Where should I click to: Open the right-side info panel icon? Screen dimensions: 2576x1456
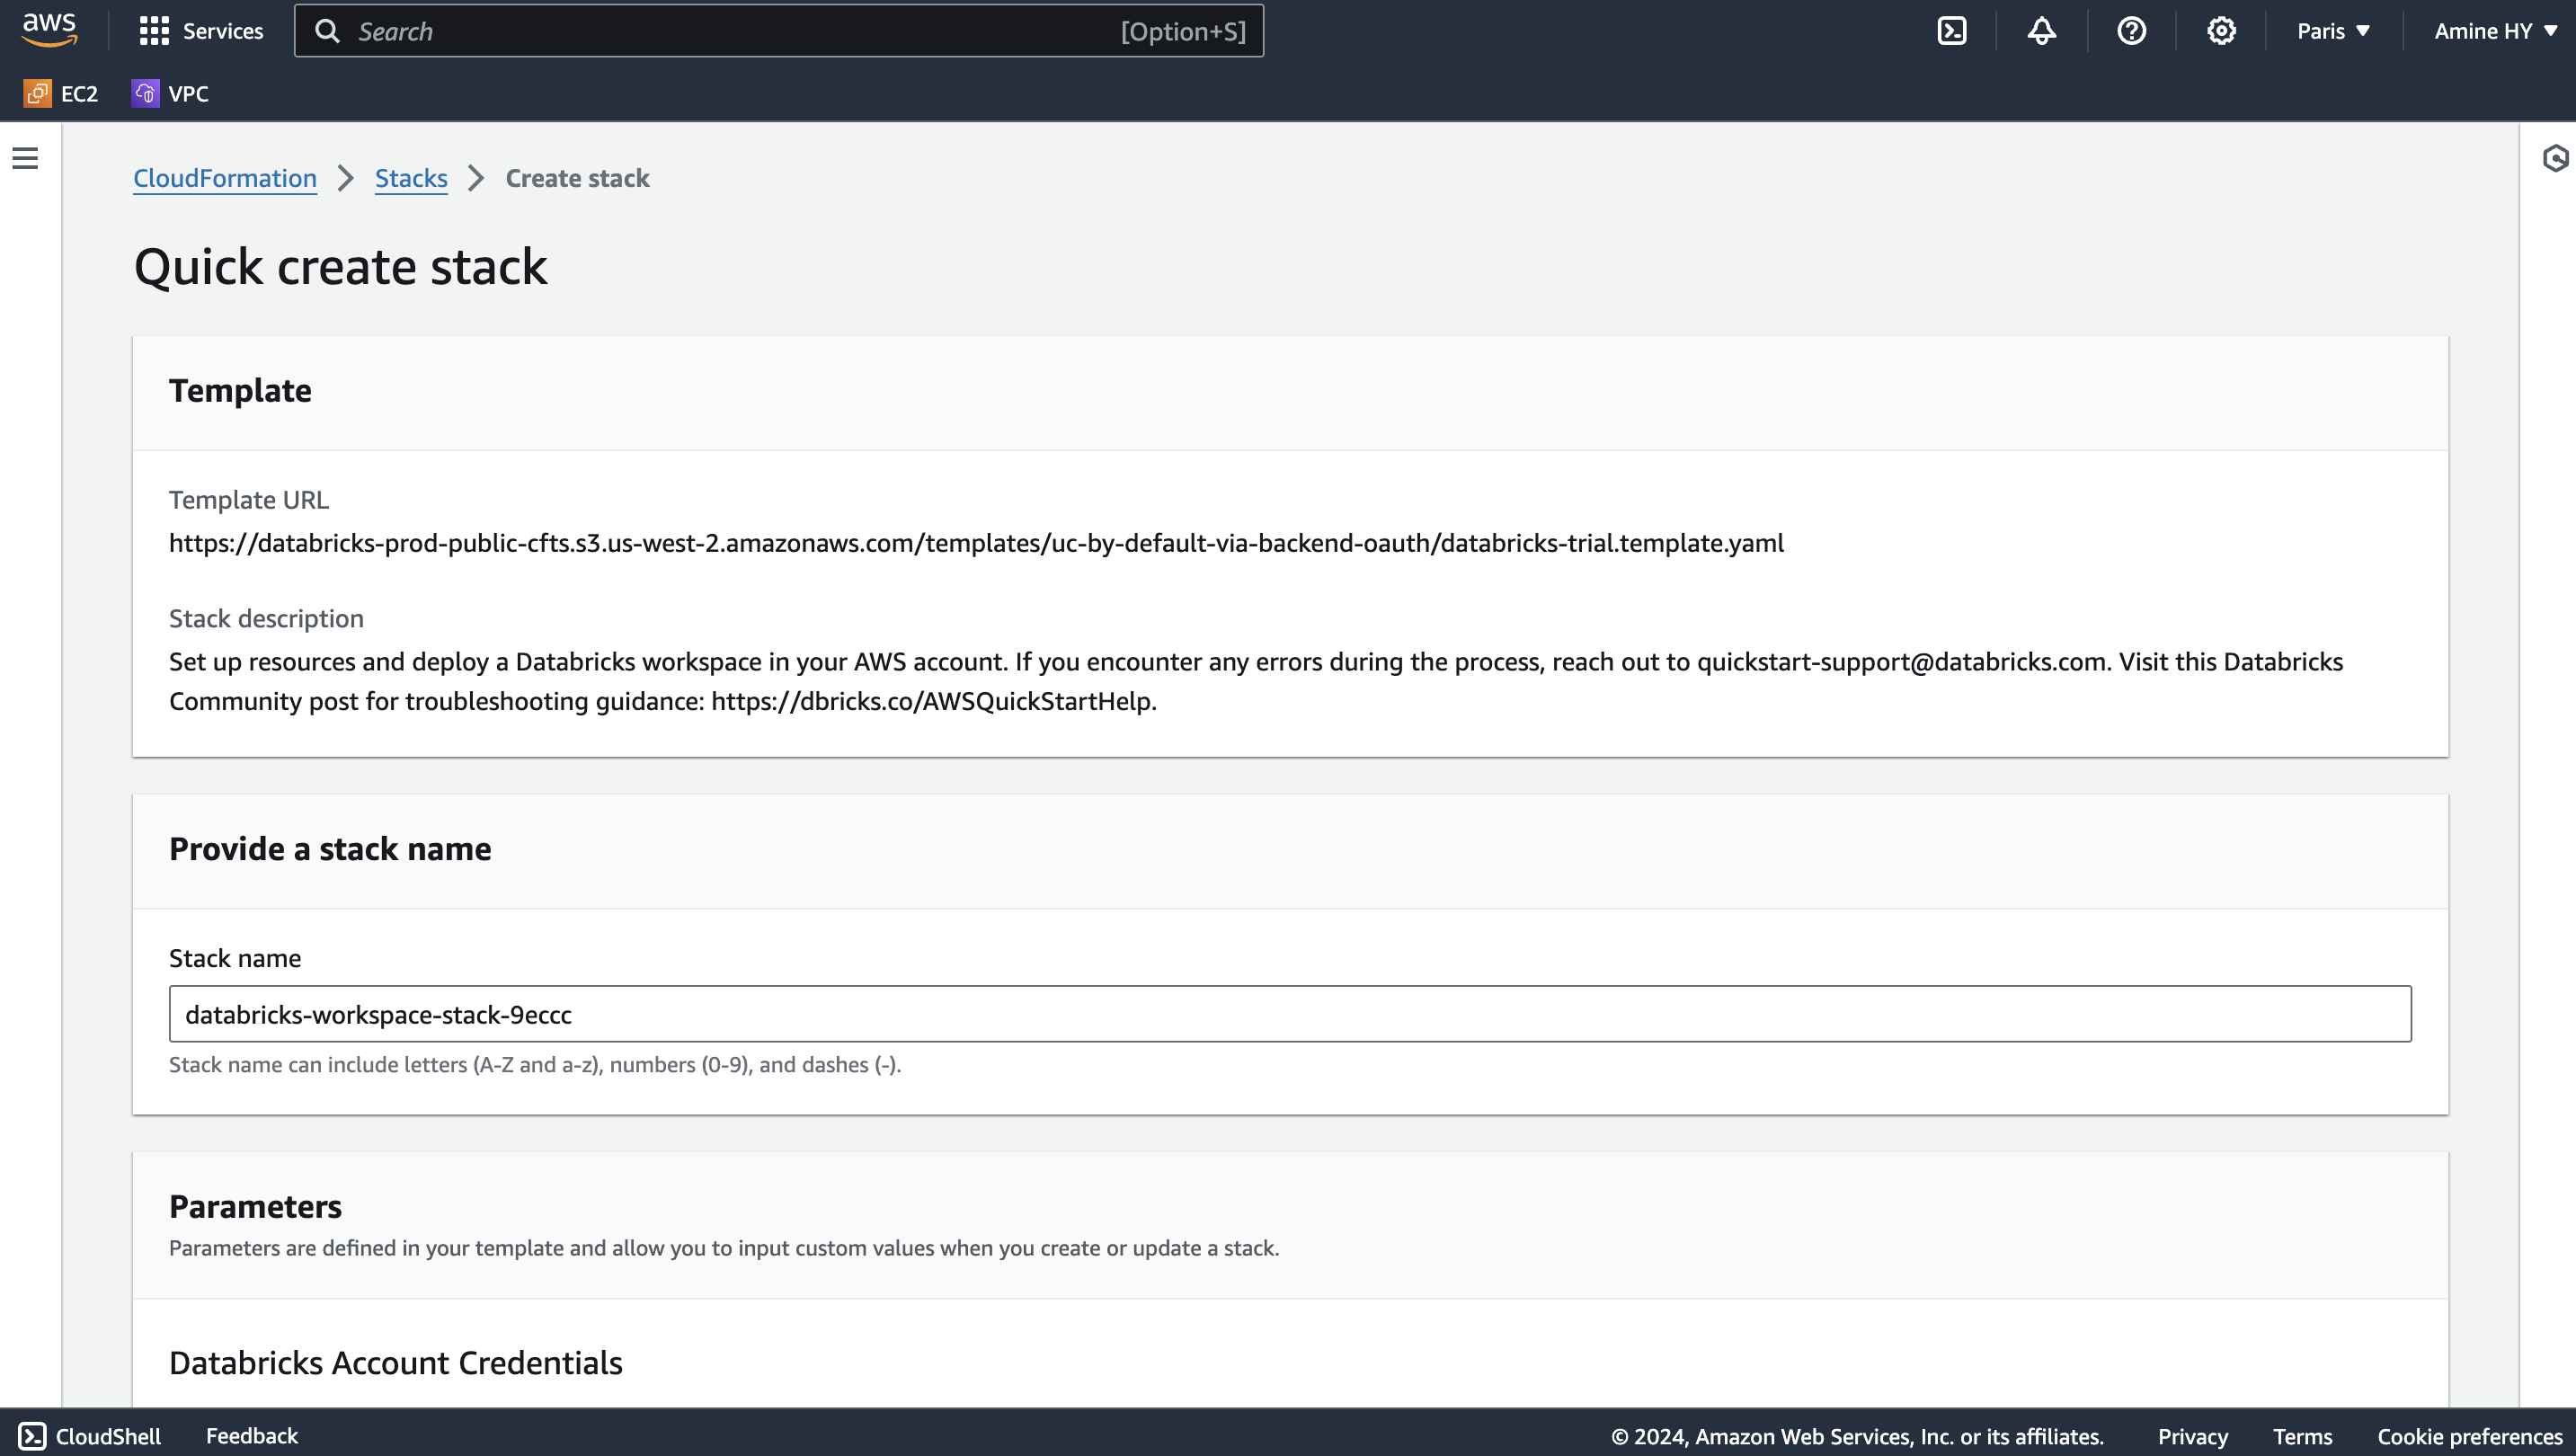click(x=2555, y=158)
